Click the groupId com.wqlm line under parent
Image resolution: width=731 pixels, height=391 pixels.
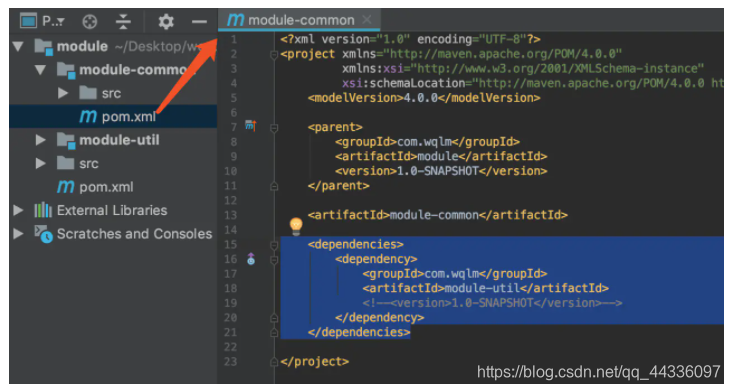point(427,142)
